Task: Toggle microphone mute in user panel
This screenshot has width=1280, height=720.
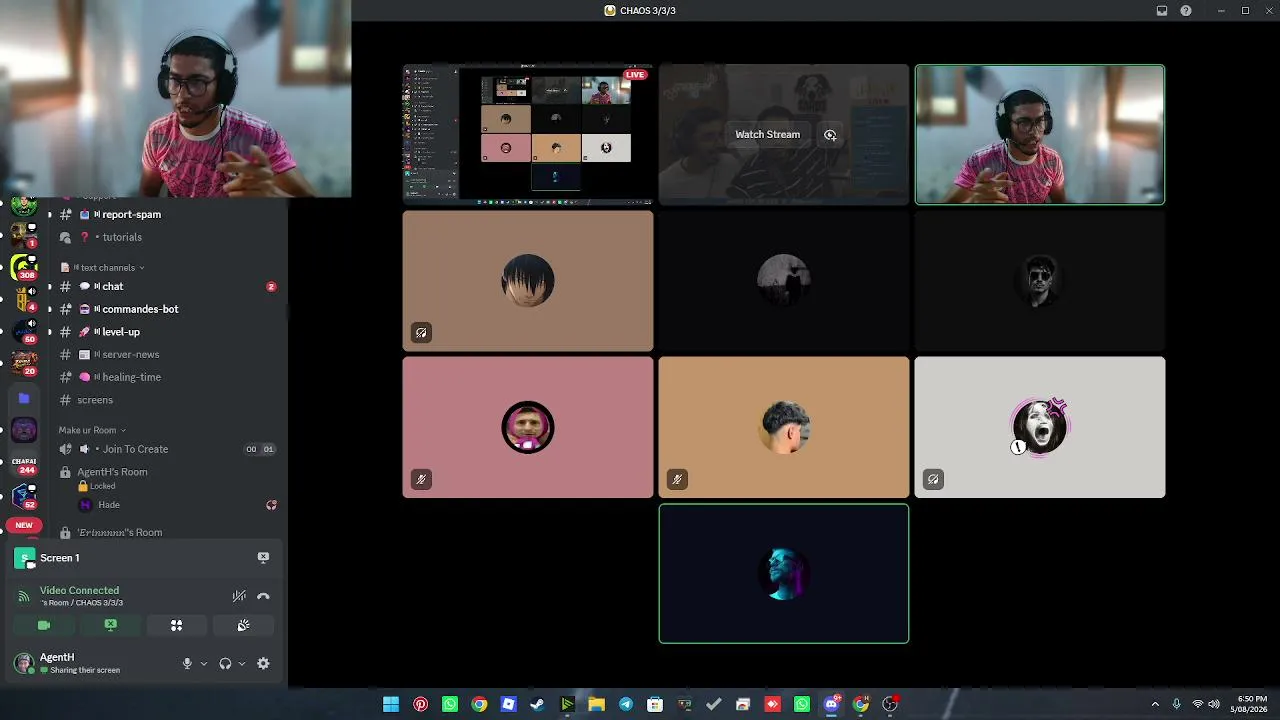Action: pos(187,663)
